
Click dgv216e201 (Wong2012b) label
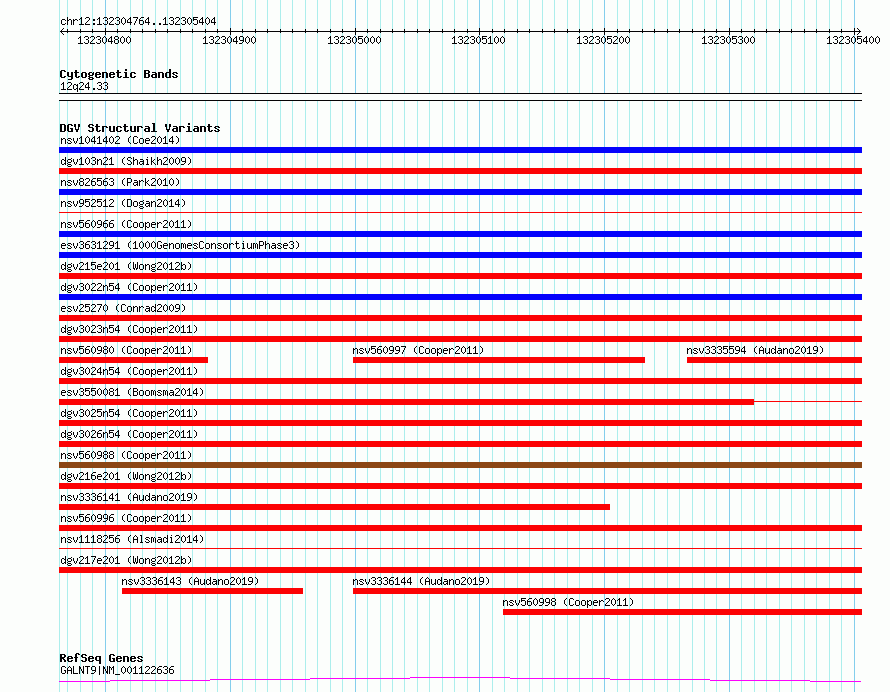point(126,476)
